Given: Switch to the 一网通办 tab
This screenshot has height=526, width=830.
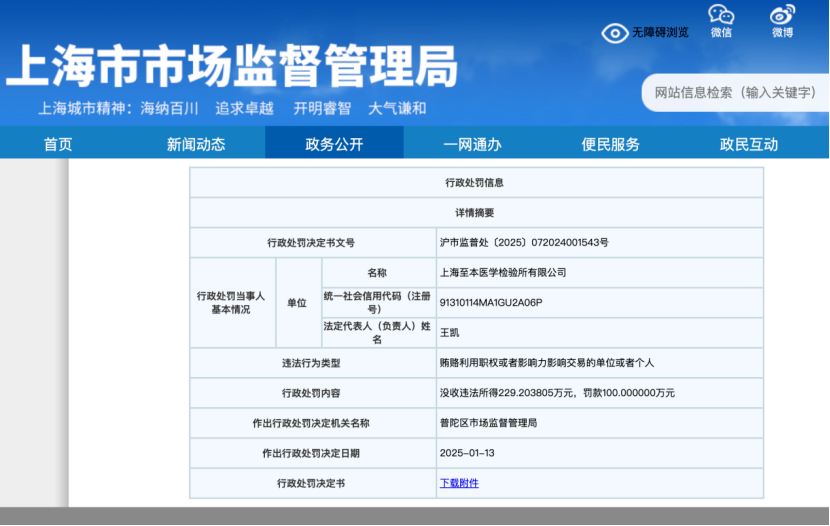Looking at the screenshot, I should pos(472,144).
